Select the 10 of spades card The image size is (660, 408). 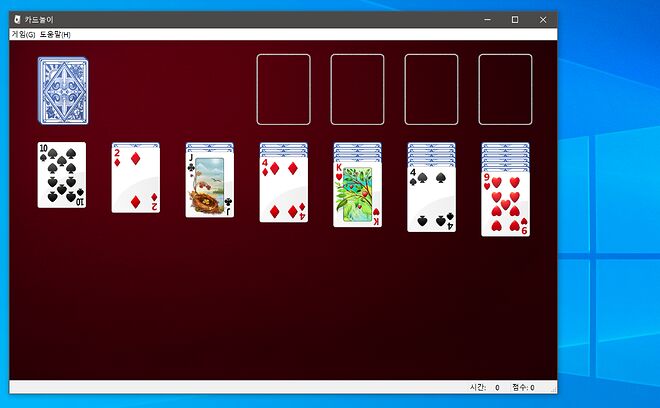tap(62, 175)
